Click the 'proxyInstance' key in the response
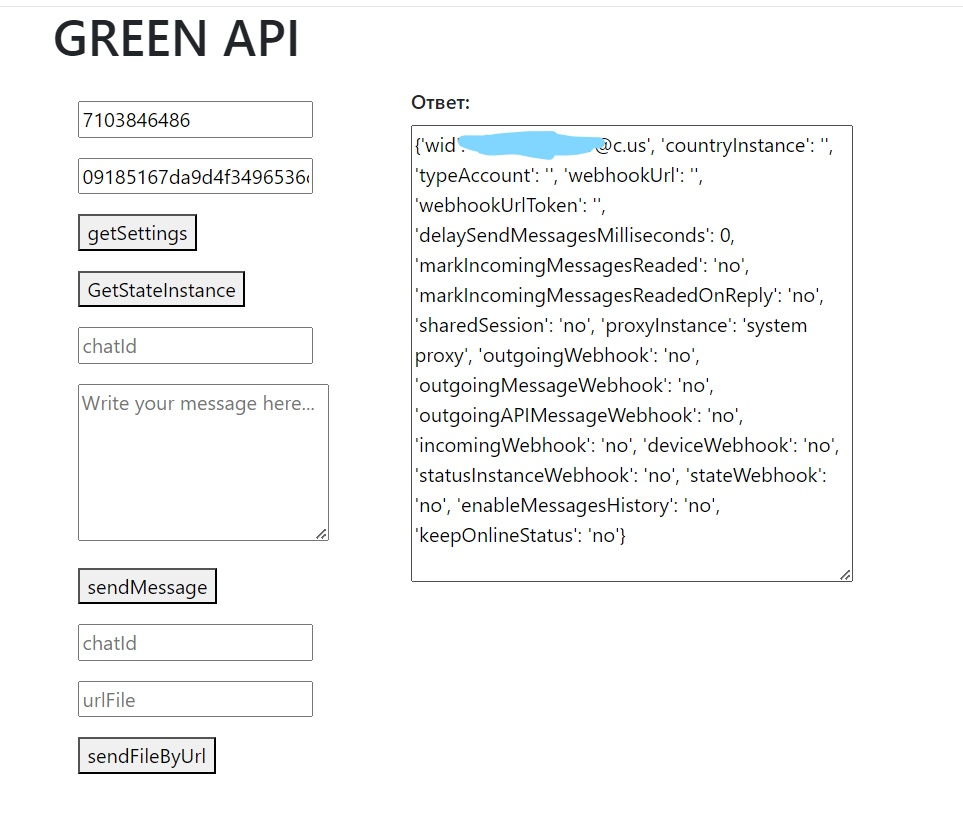This screenshot has height=820, width=963. (x=666, y=326)
